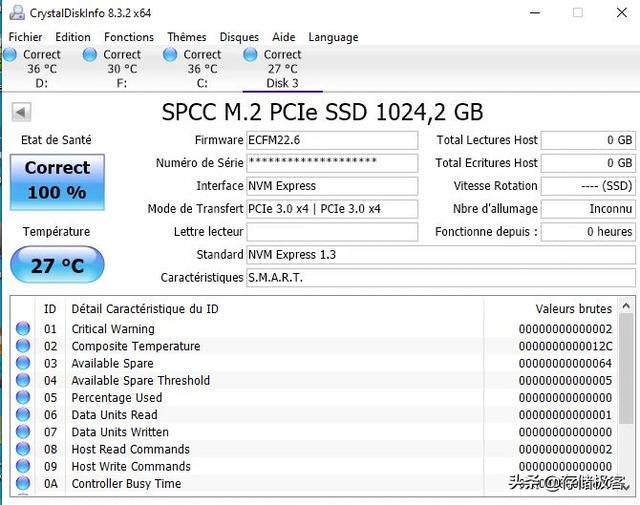Open the Disques menu

pos(239,37)
